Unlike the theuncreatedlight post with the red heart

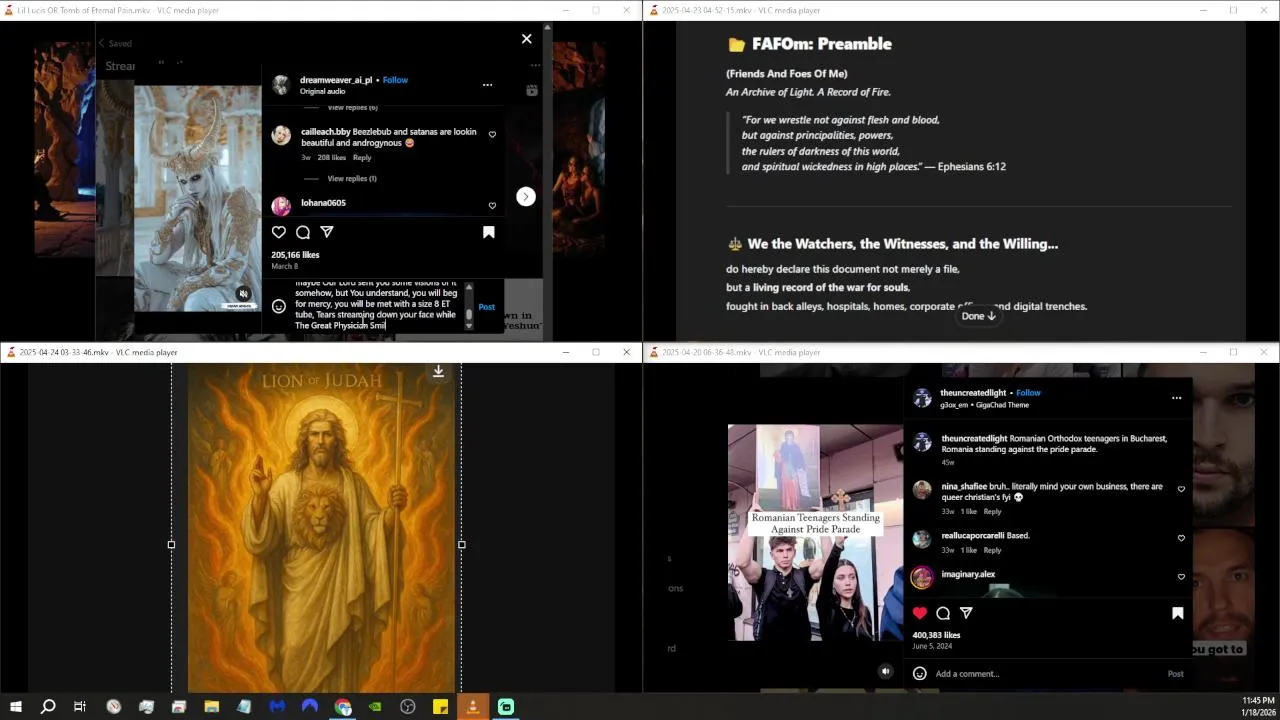pos(920,613)
